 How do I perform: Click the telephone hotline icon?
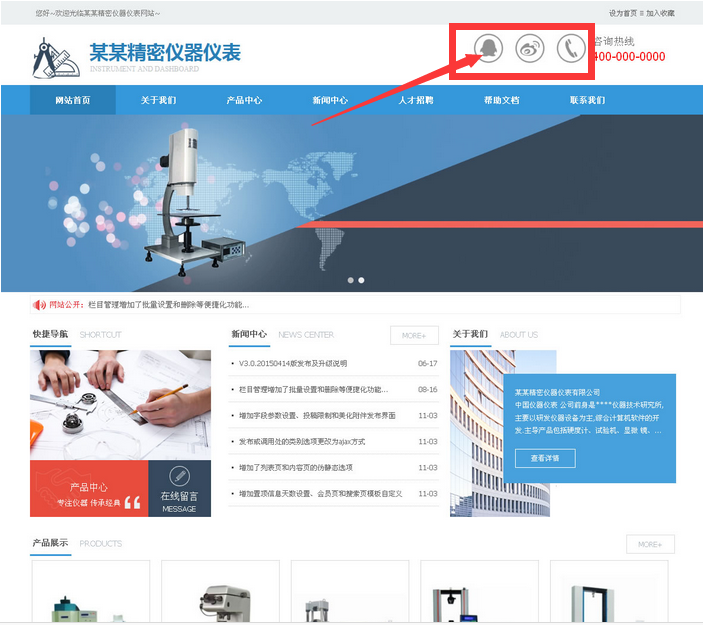tap(570, 49)
